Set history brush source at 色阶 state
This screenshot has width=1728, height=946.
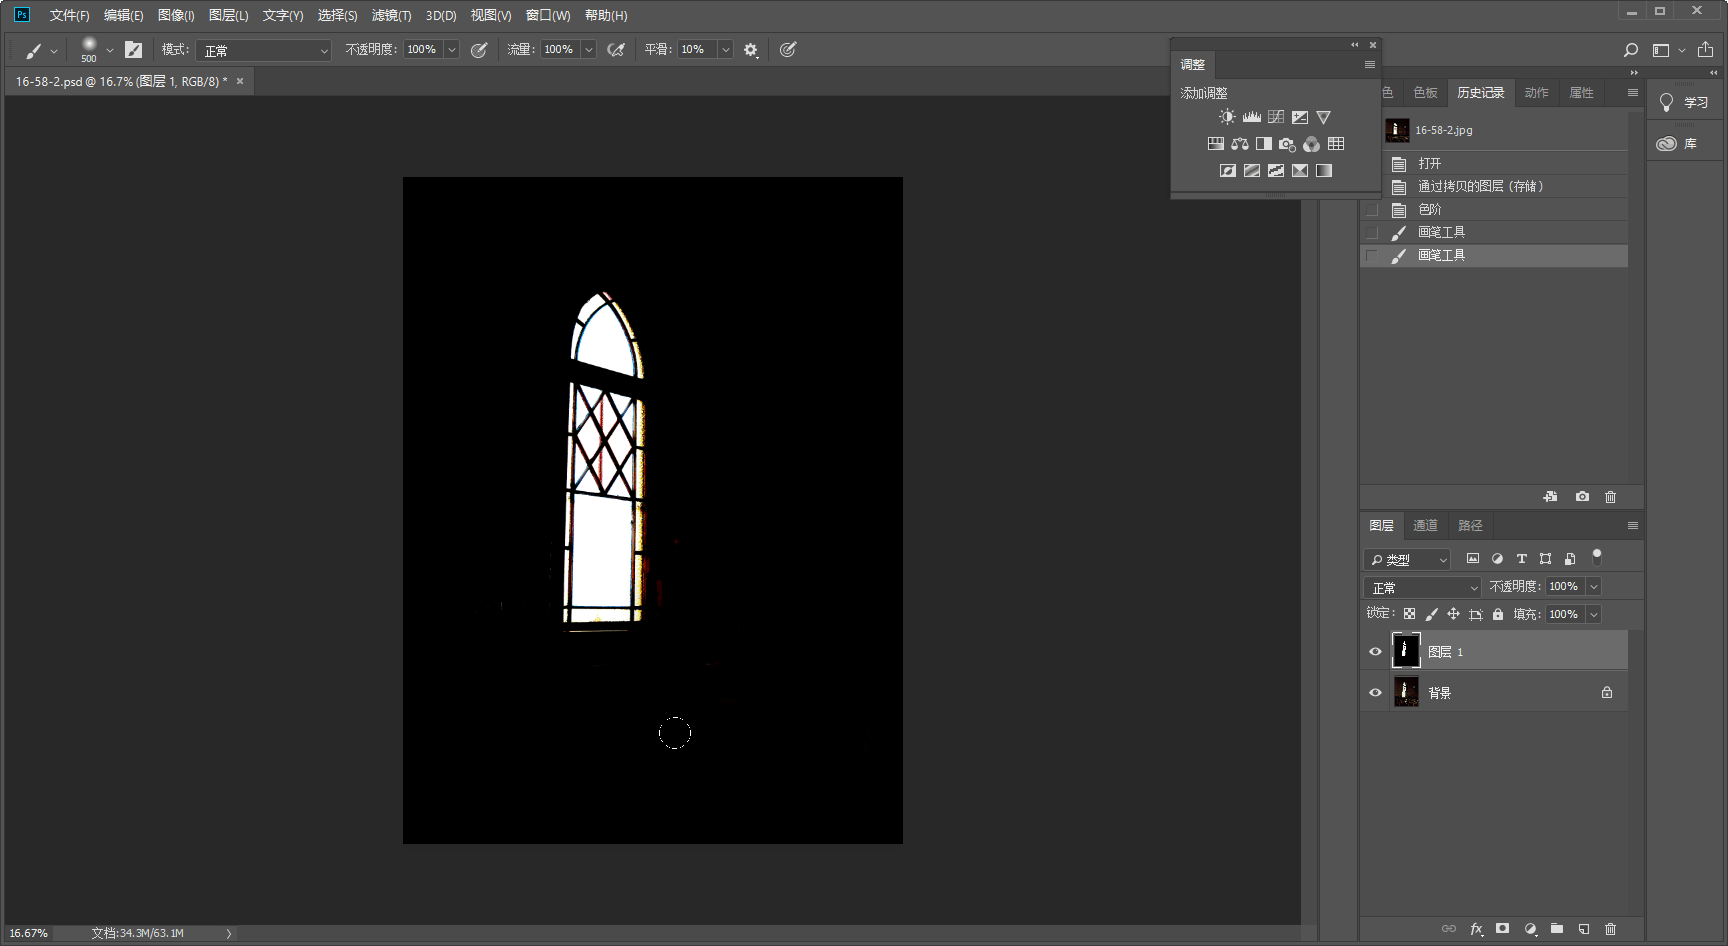1372,210
